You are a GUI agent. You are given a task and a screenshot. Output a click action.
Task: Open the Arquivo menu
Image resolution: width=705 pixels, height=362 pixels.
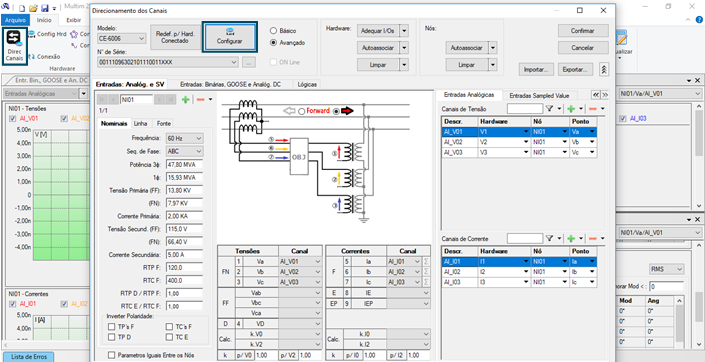point(15,20)
